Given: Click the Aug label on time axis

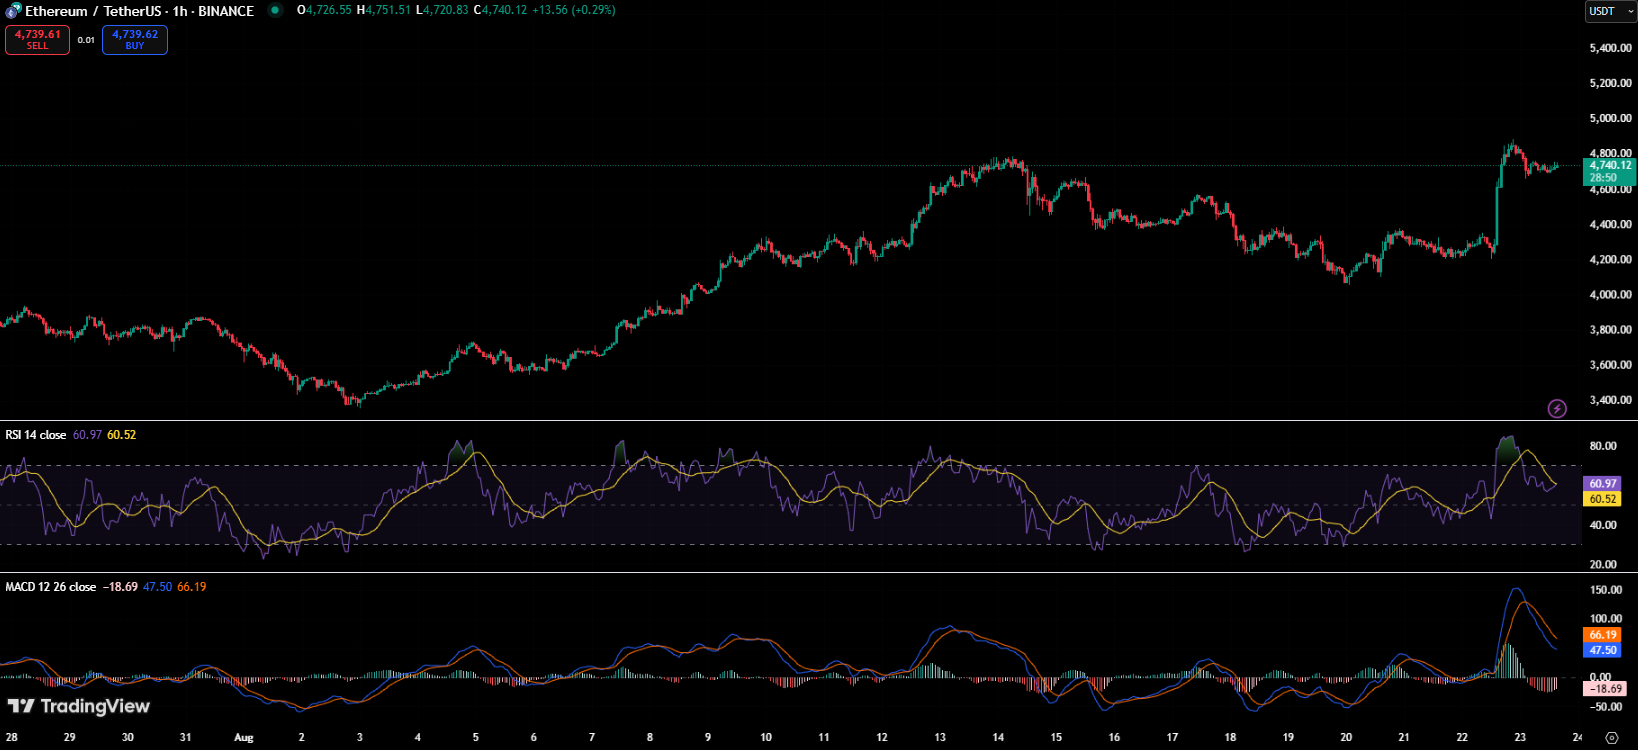Looking at the screenshot, I should 243,738.
